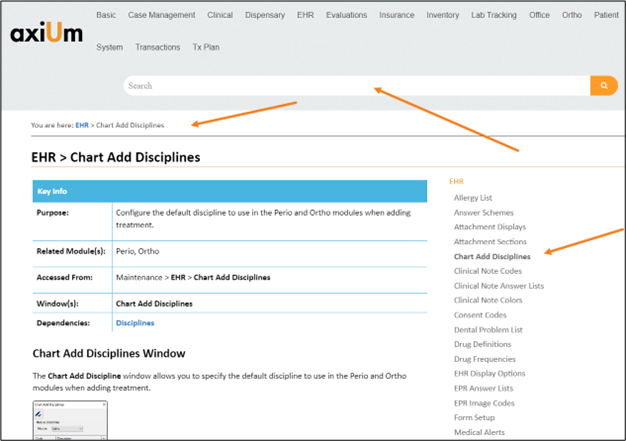This screenshot has height=441, width=626.
Task: Select Chart Add Disciplines in the sidebar
Action: pos(492,256)
